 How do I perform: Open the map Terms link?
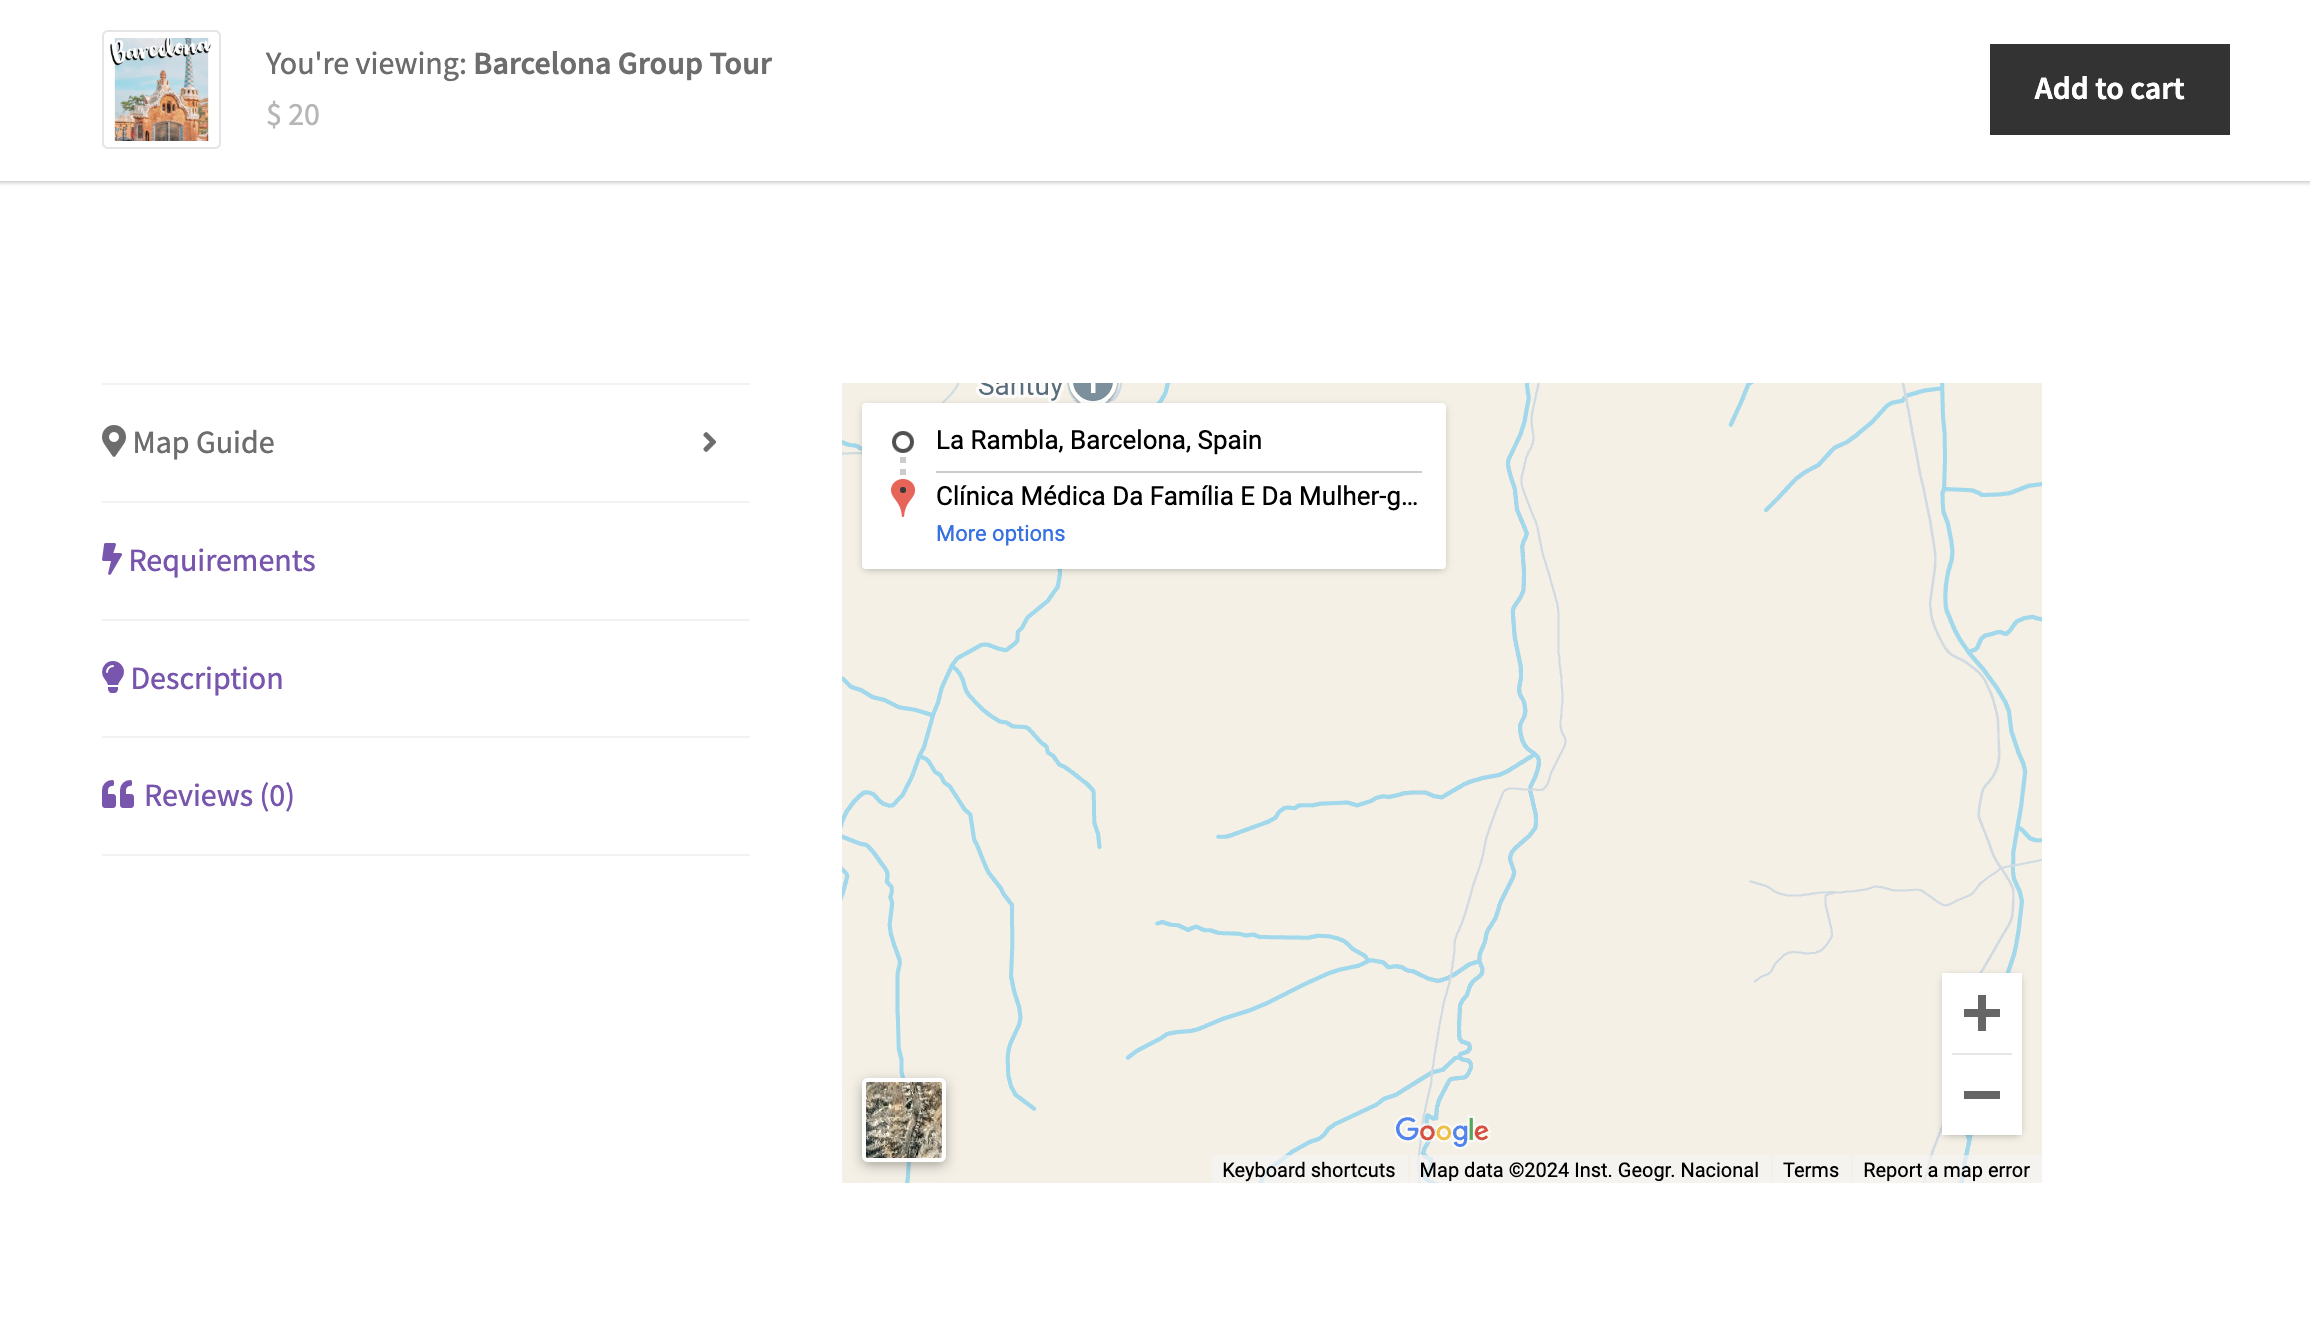pyautogui.click(x=1810, y=1170)
